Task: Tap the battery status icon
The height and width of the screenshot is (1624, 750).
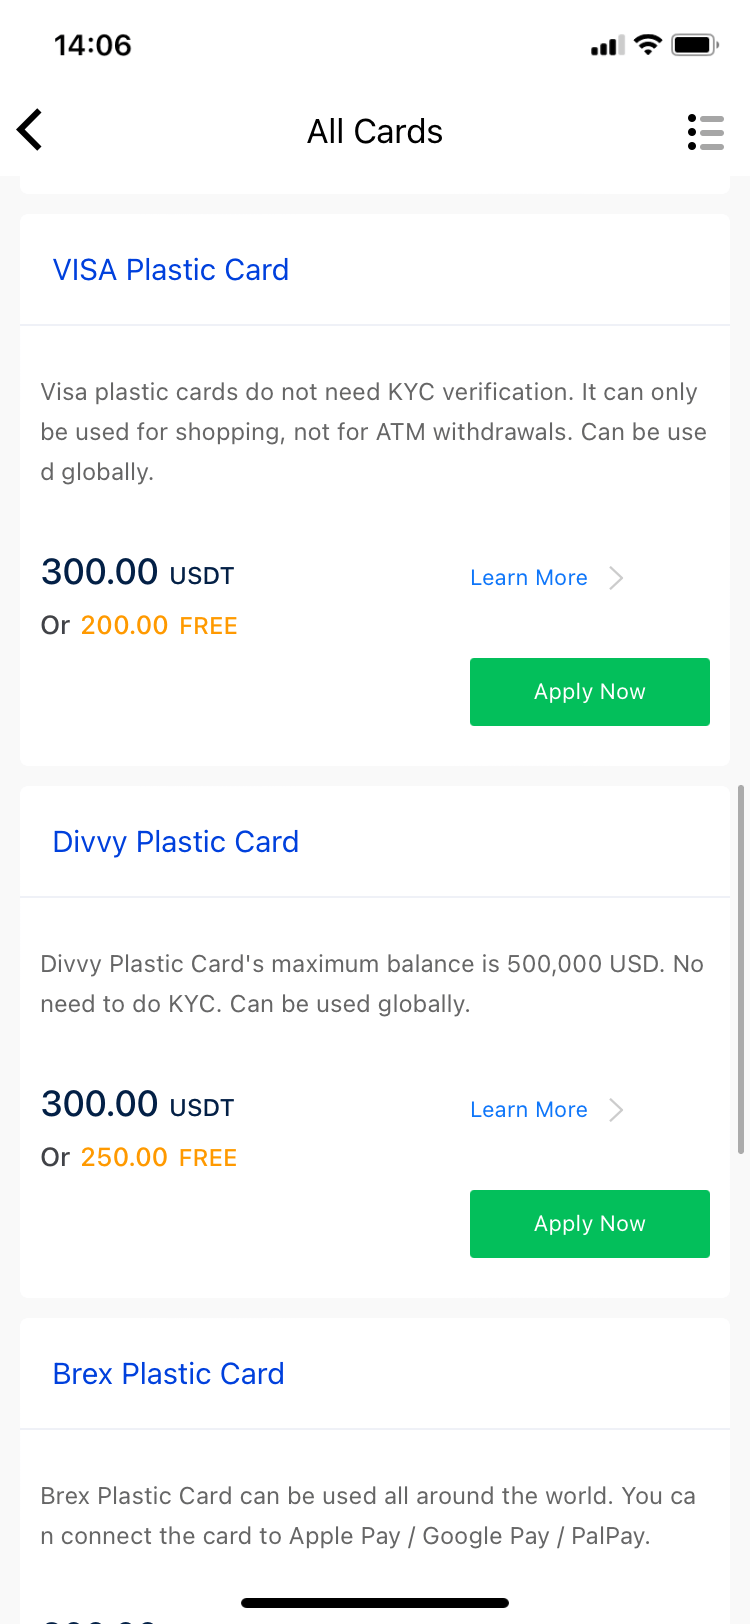Action: (x=695, y=45)
